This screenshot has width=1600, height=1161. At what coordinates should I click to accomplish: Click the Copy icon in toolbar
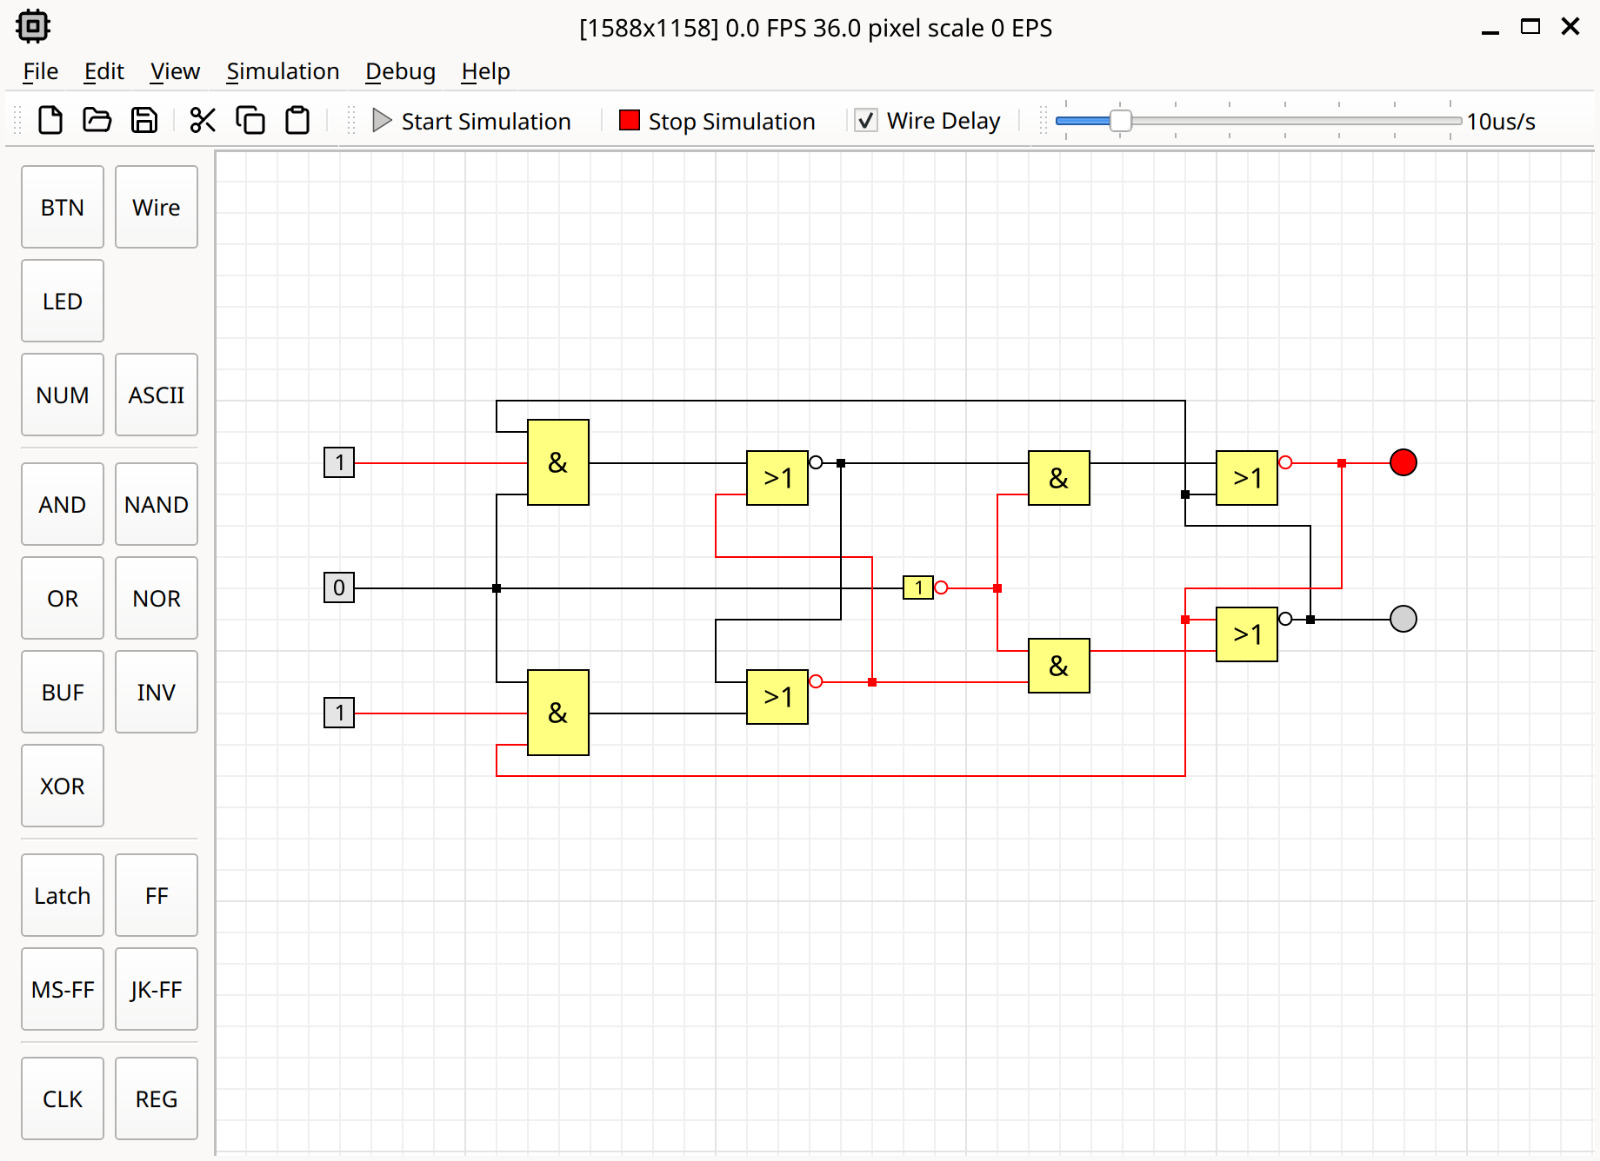(250, 121)
